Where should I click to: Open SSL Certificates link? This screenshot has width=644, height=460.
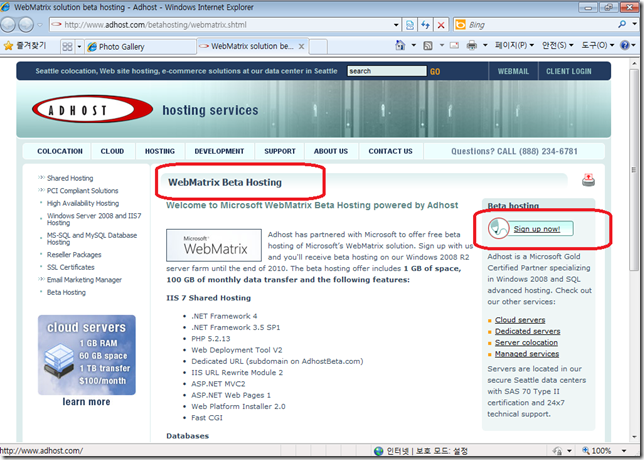[71, 267]
